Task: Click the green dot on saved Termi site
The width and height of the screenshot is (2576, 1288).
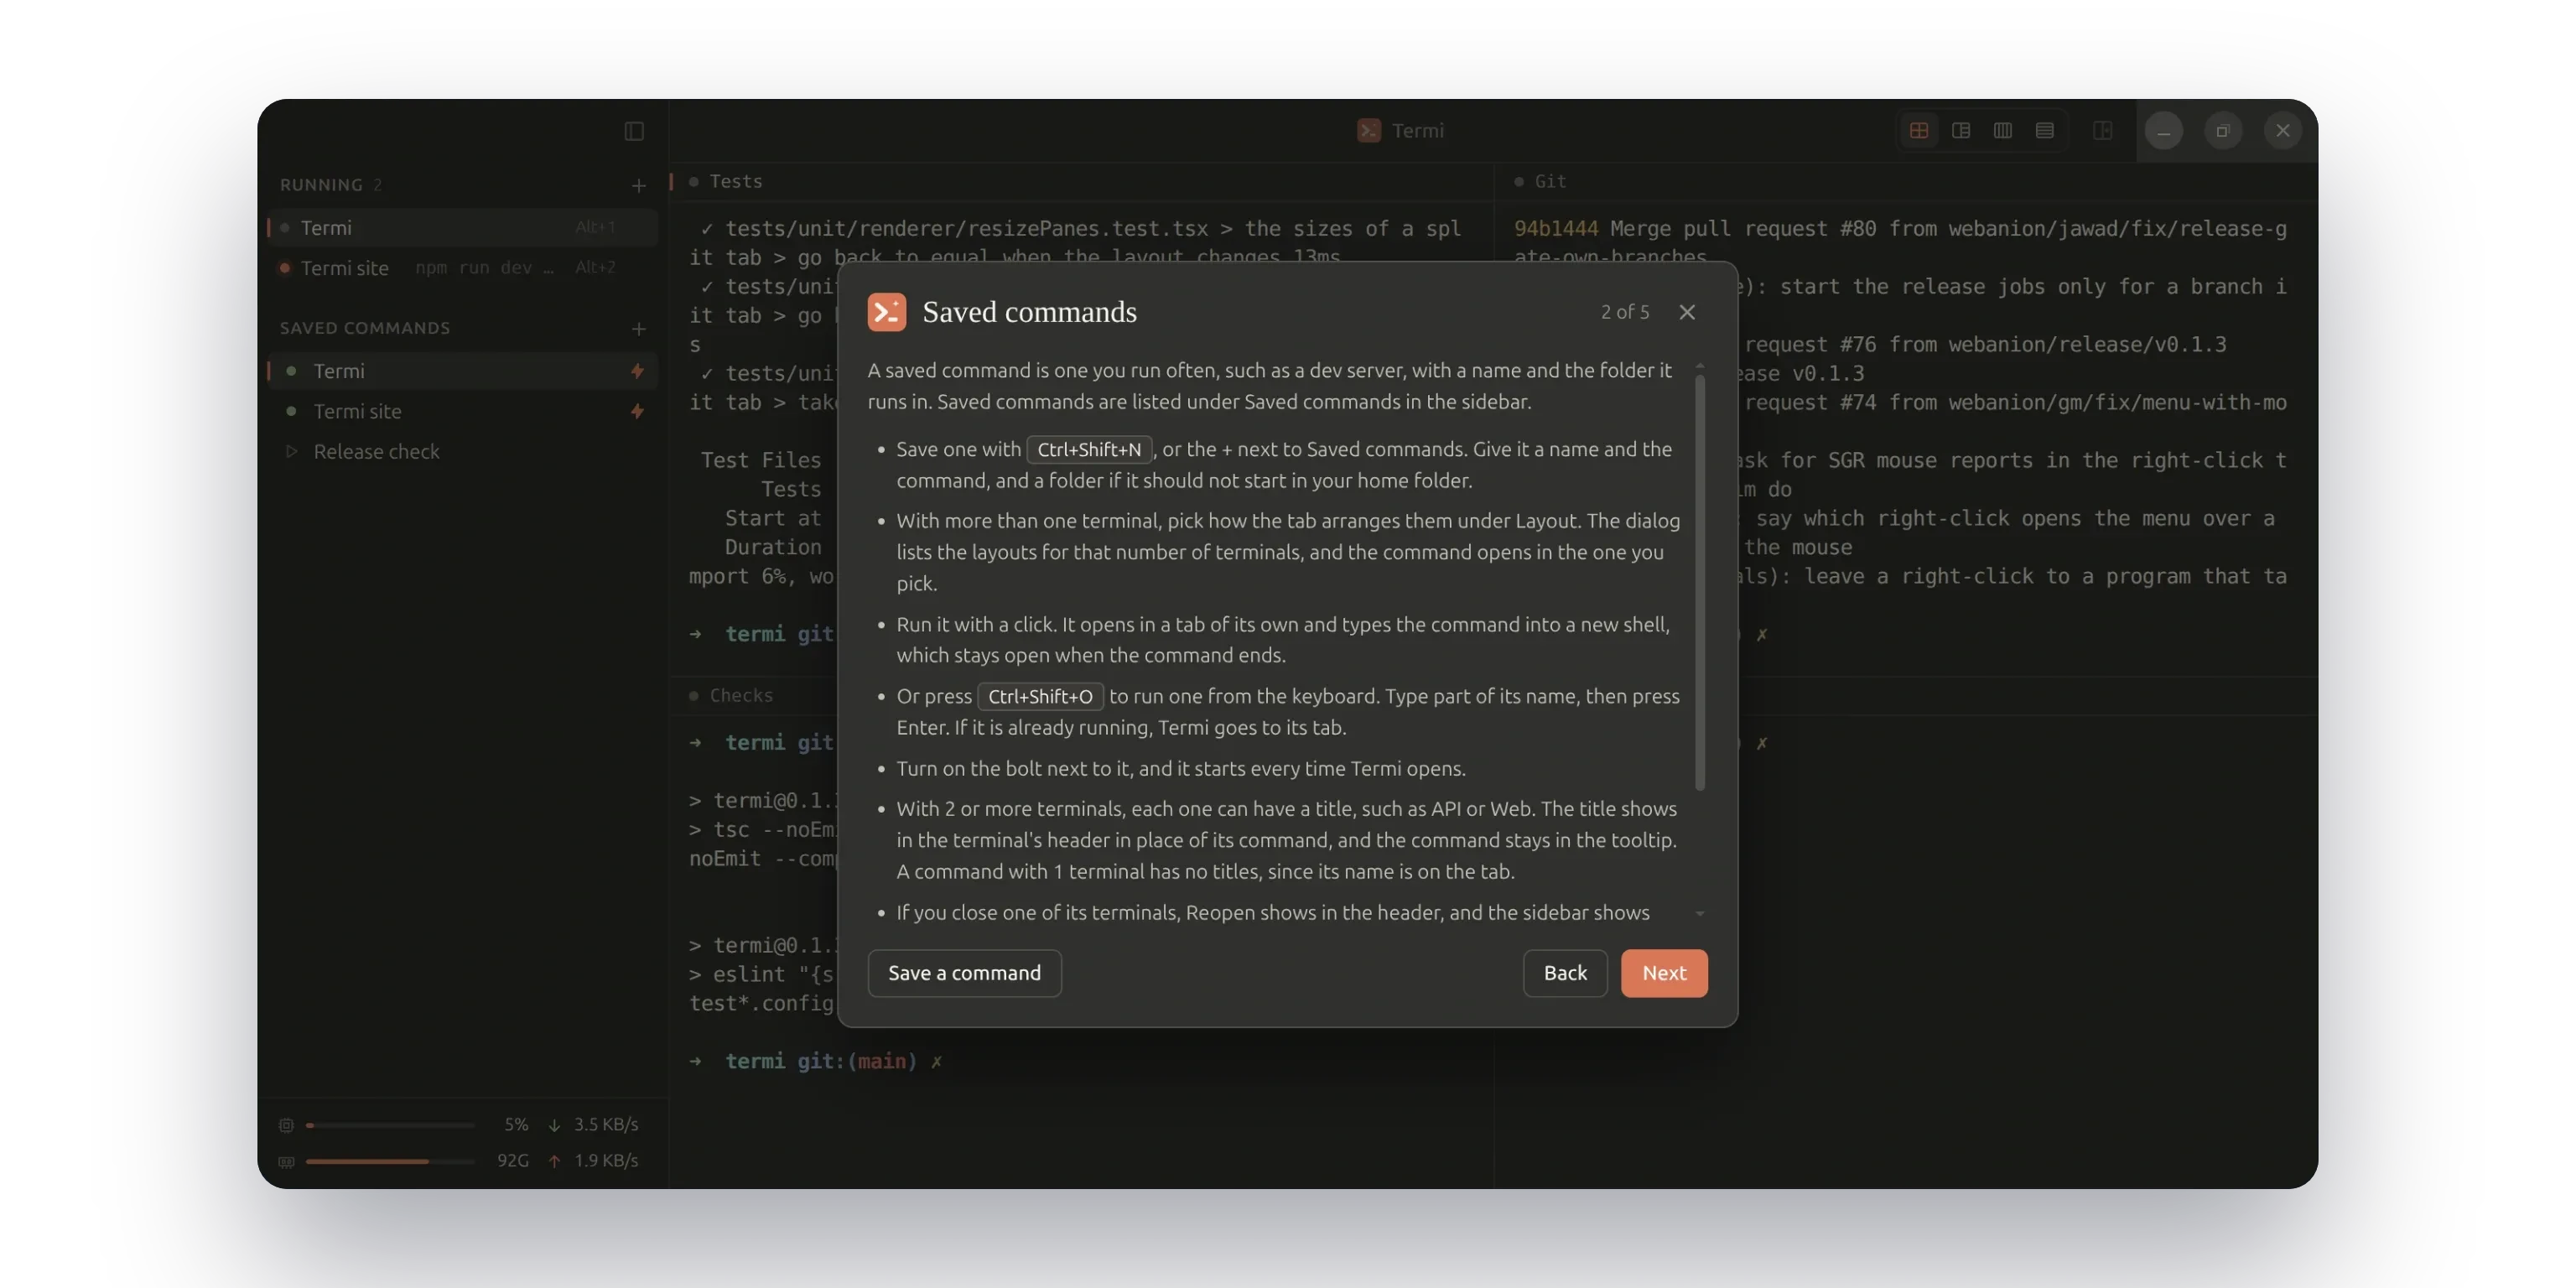Action: point(291,411)
